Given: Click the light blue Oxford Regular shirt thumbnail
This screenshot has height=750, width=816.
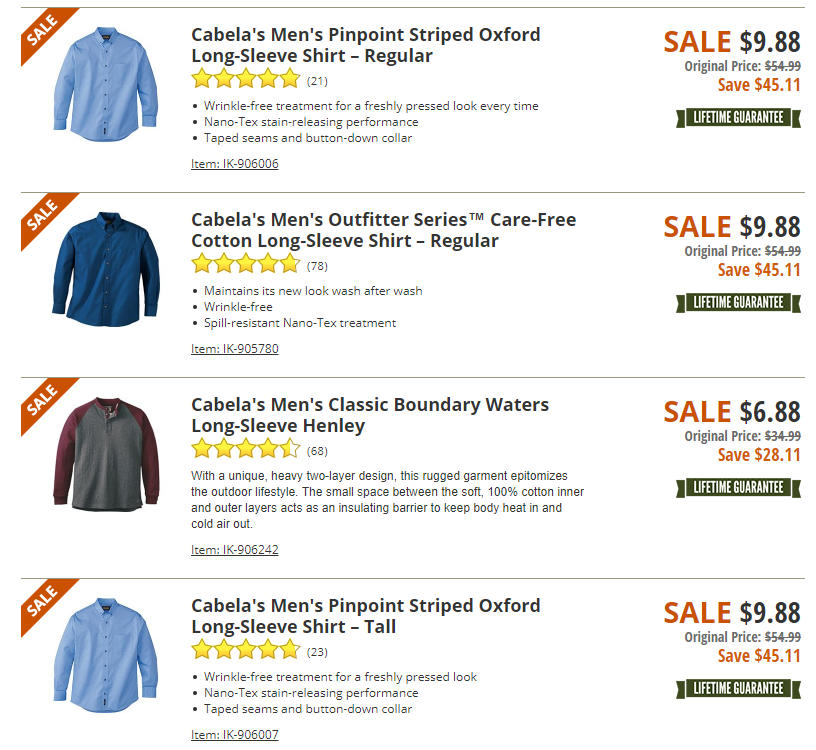Looking at the screenshot, I should click(105, 87).
